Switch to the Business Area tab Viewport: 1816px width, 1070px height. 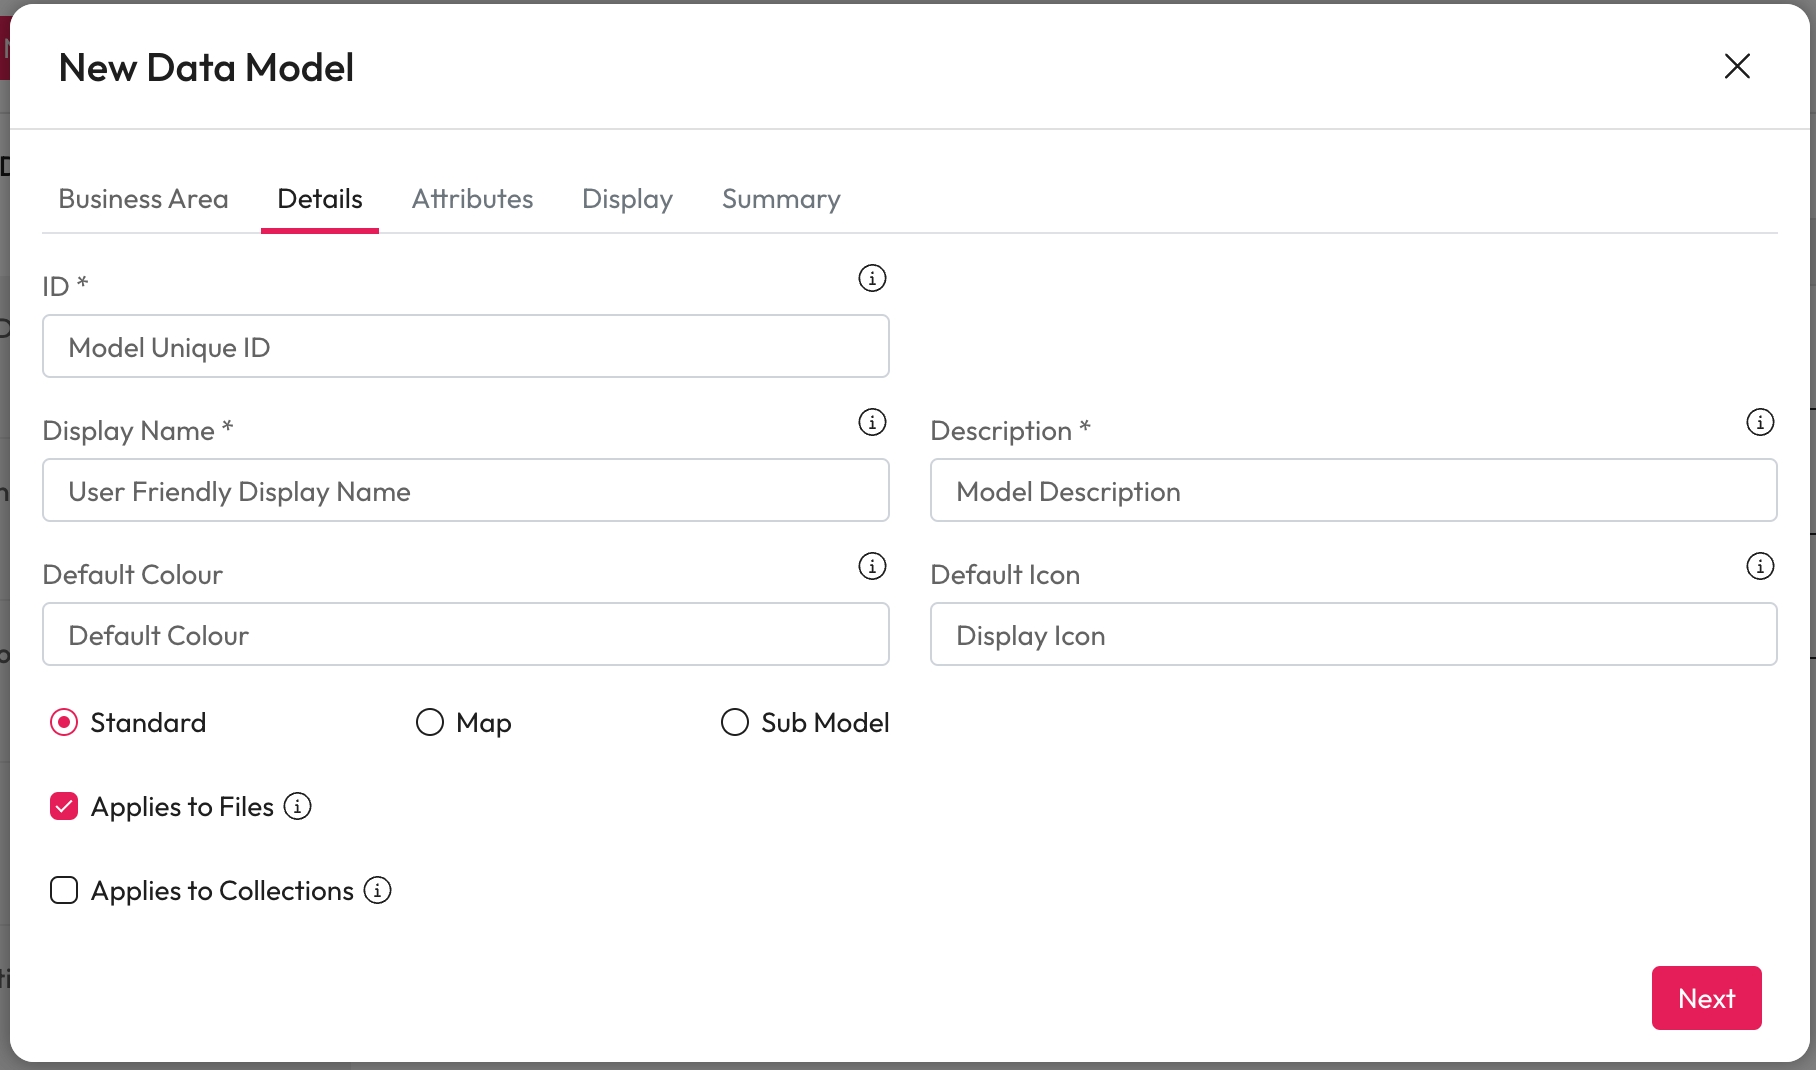143,199
